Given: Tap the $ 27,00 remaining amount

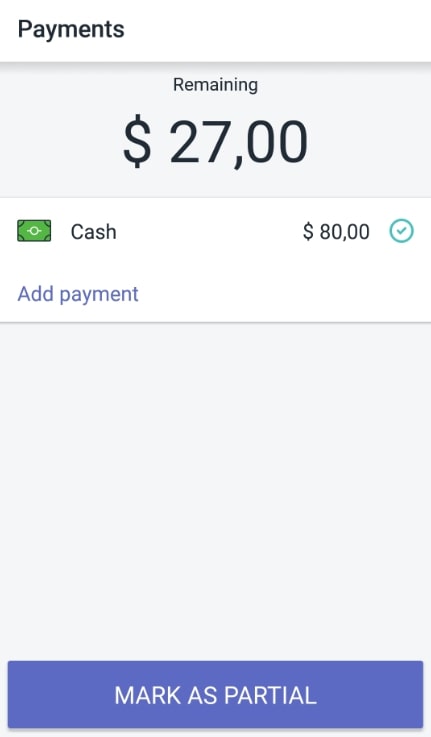Looking at the screenshot, I should [215, 142].
